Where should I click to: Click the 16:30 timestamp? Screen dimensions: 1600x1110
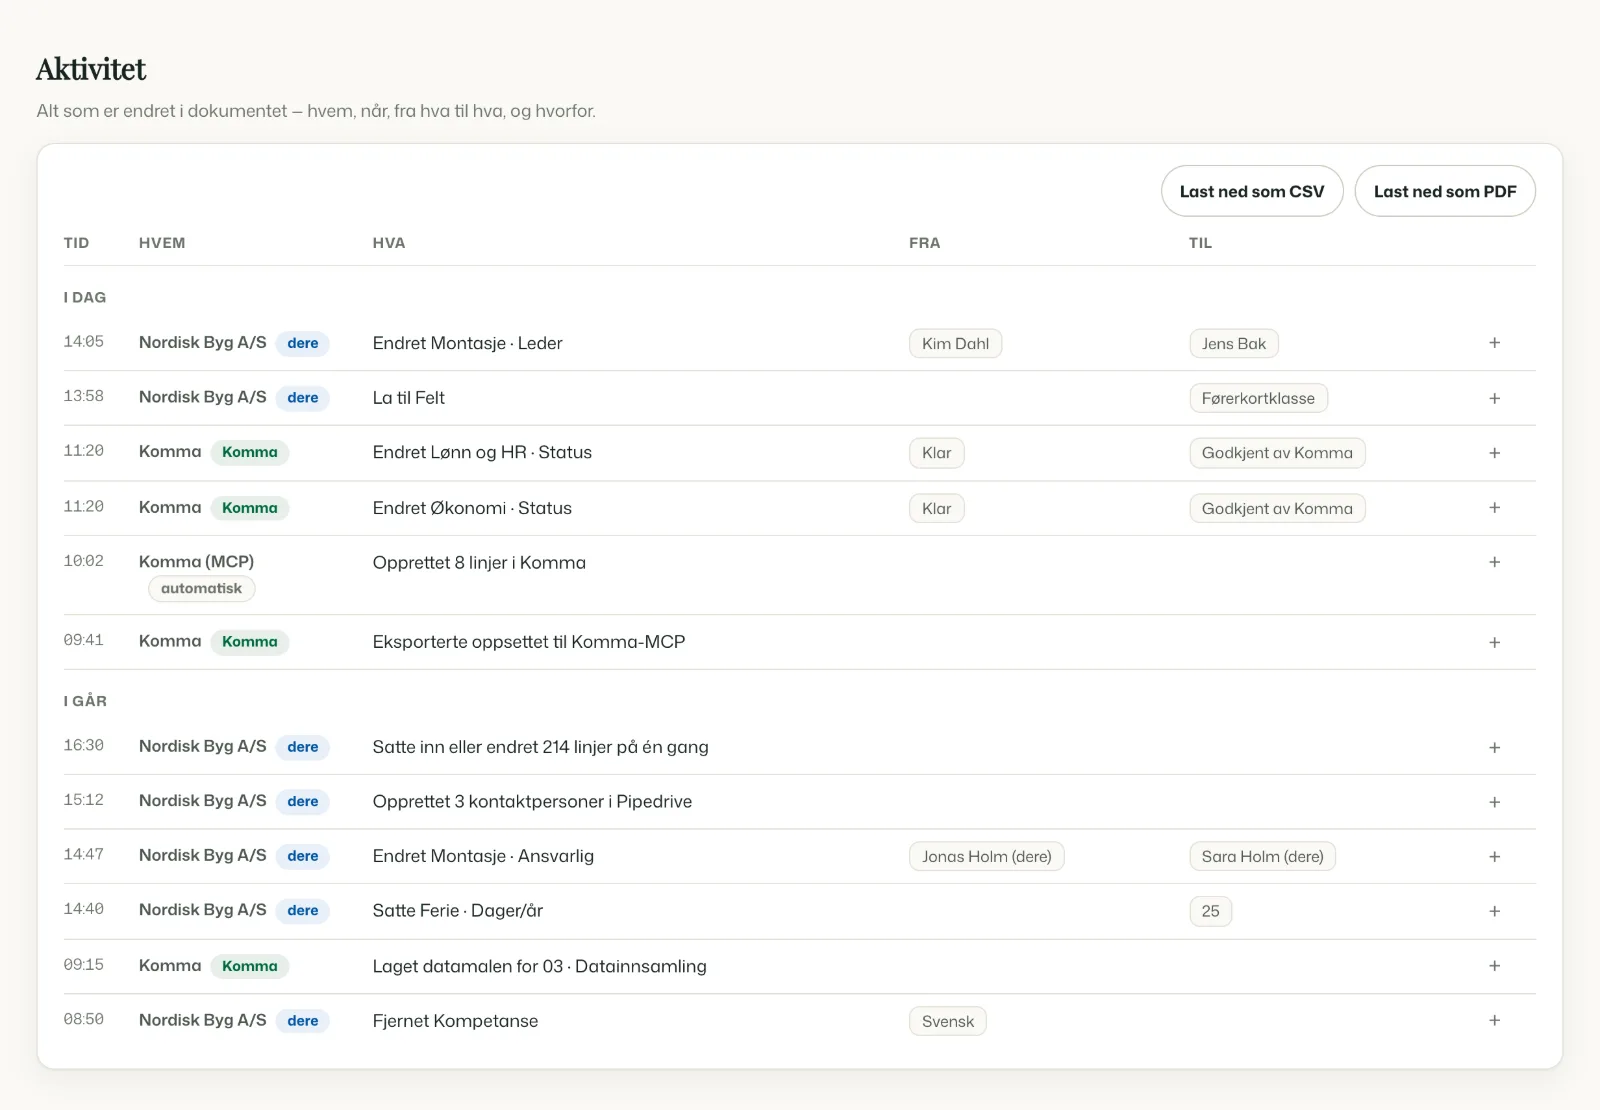84,746
